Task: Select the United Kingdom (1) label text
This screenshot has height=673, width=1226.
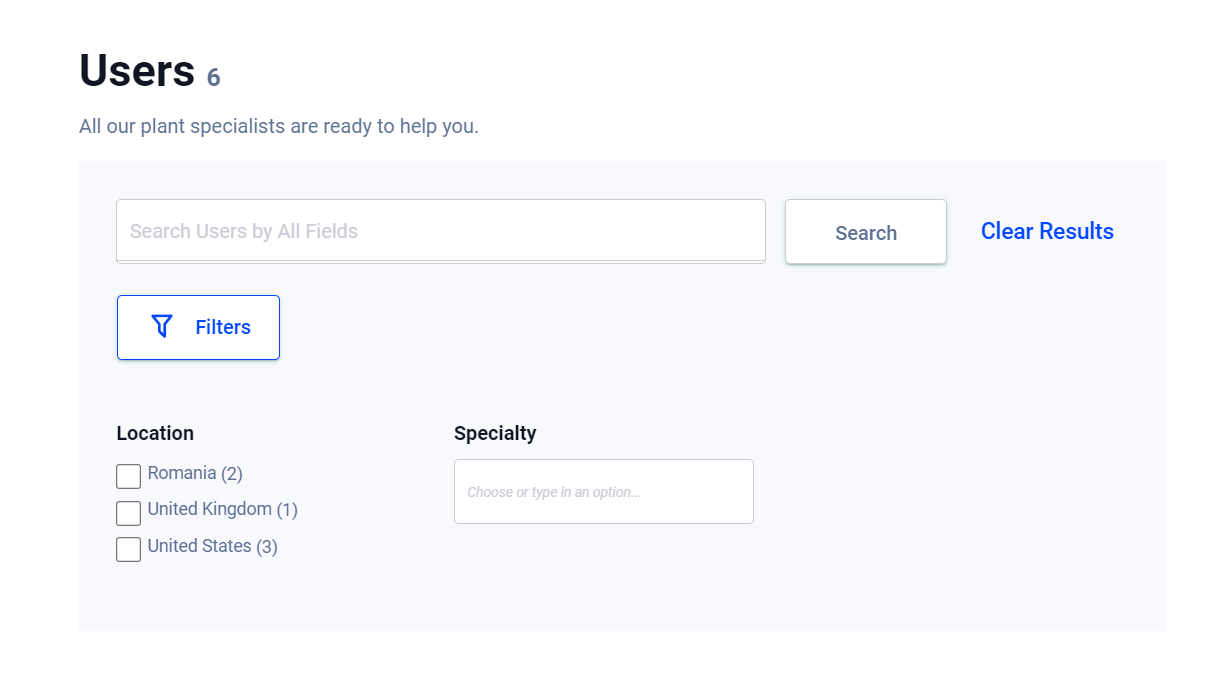Action: (x=223, y=509)
